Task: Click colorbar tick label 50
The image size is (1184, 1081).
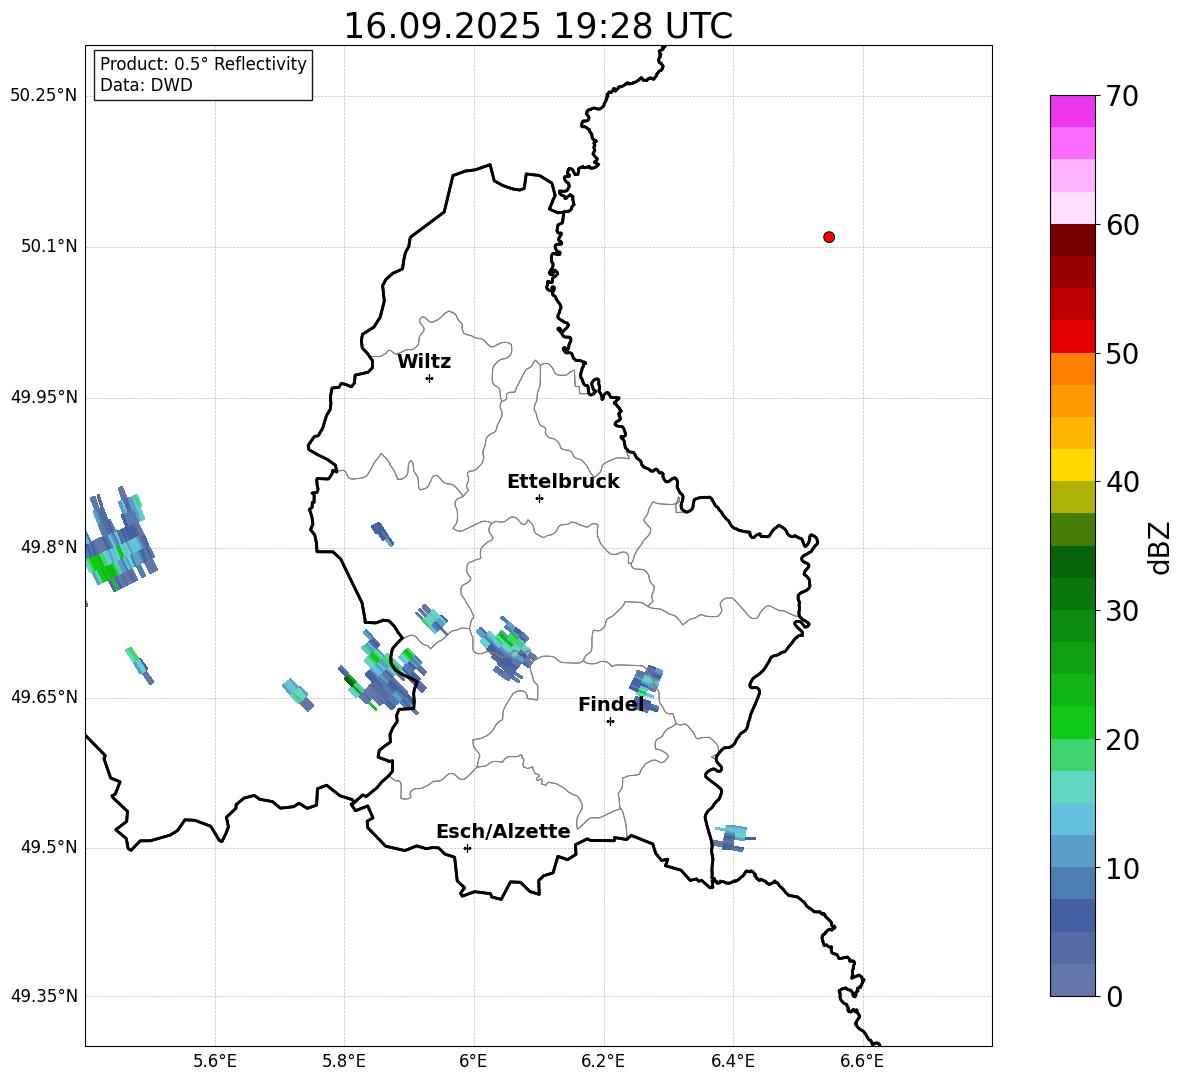Action: coord(1121,354)
